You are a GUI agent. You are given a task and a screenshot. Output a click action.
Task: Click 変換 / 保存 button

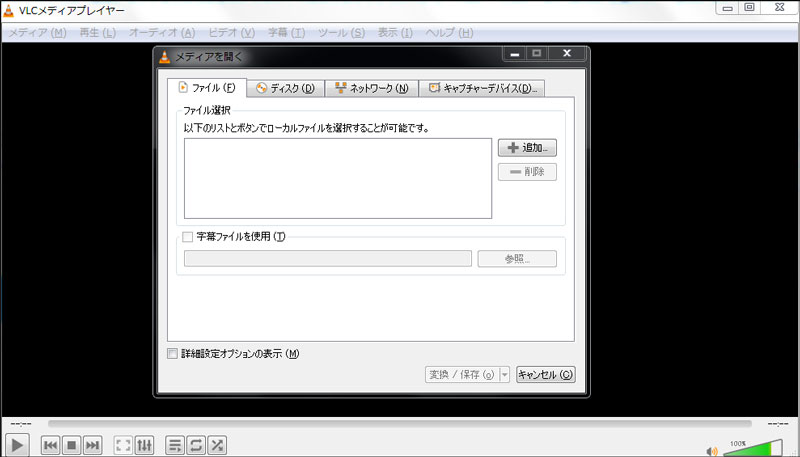click(462, 375)
